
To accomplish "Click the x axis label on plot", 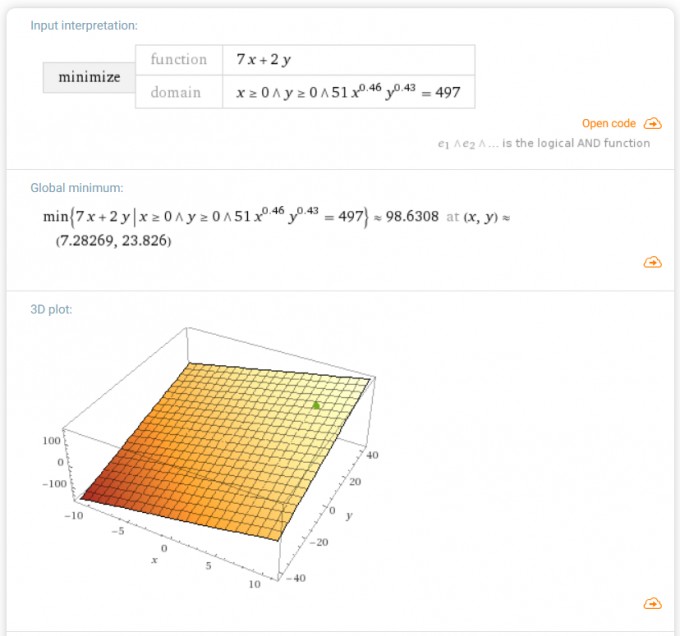I will (154, 560).
